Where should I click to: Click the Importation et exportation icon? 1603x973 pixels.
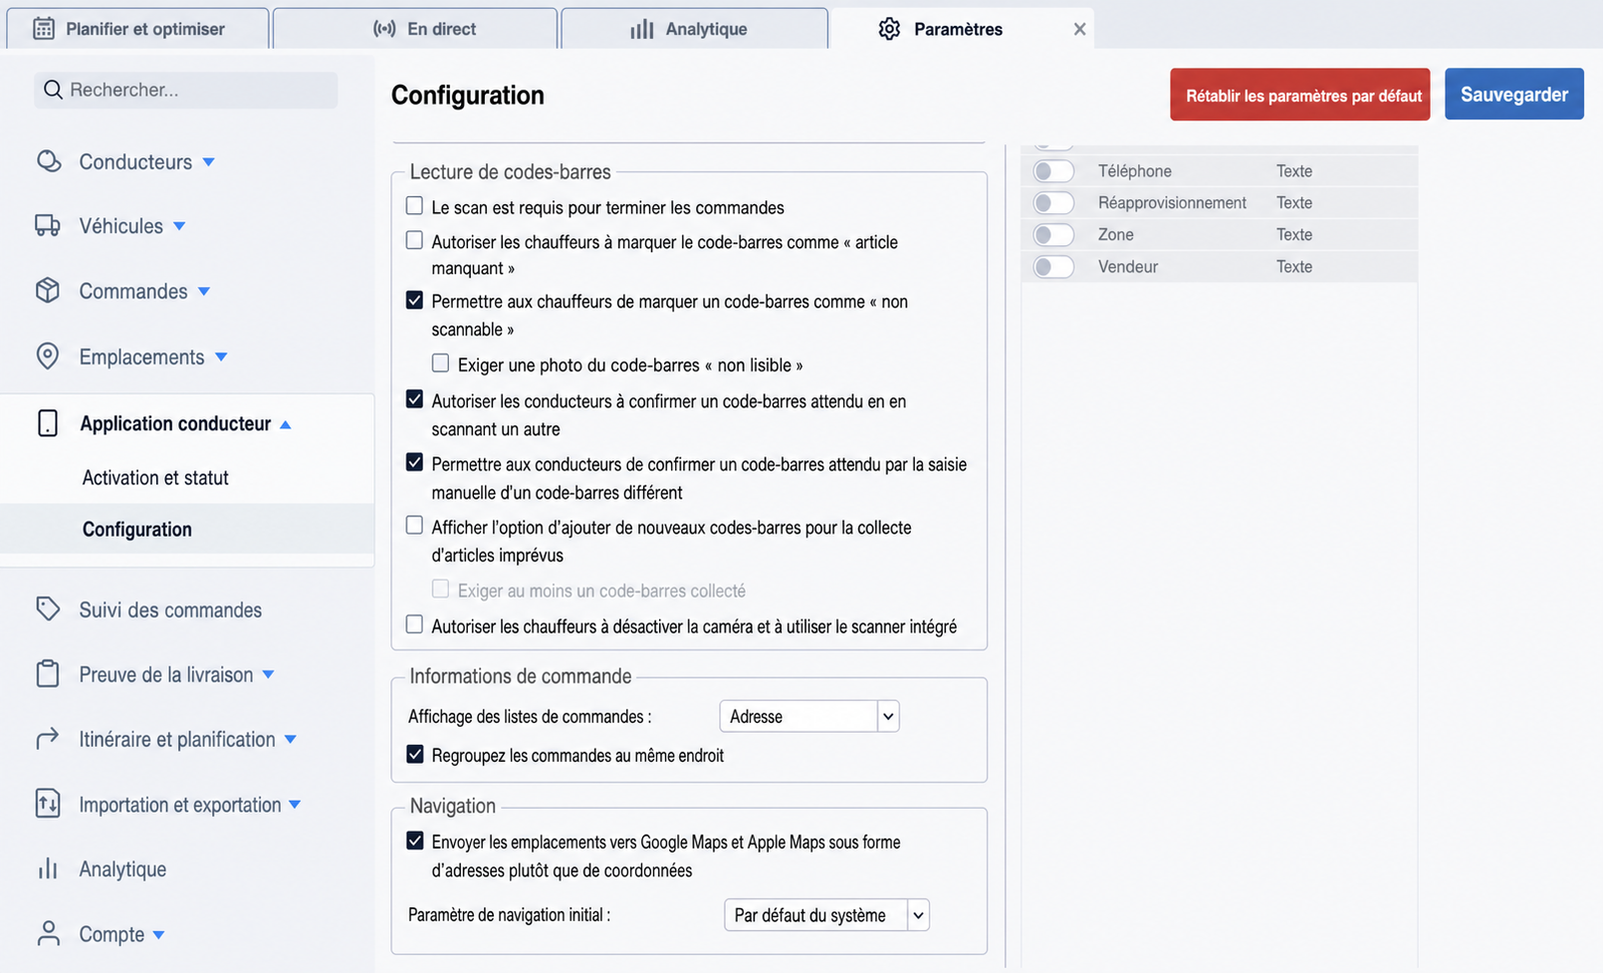tap(48, 804)
